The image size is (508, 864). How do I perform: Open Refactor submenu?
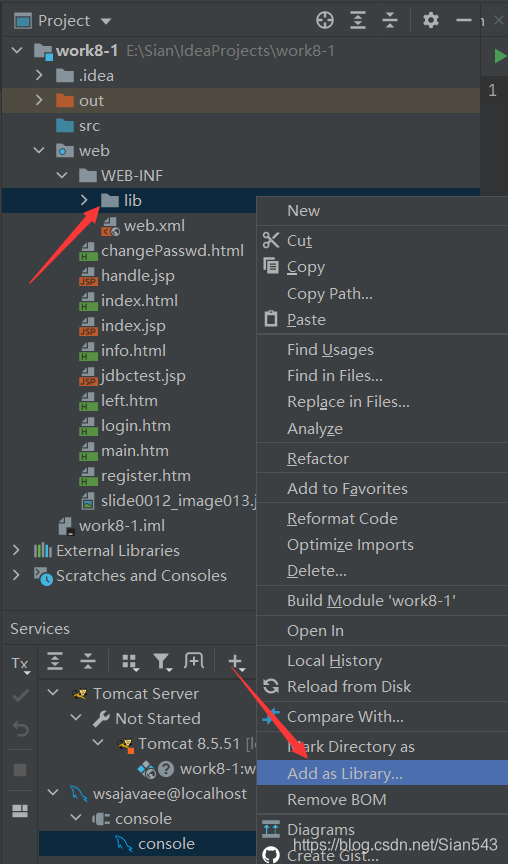tap(382, 458)
